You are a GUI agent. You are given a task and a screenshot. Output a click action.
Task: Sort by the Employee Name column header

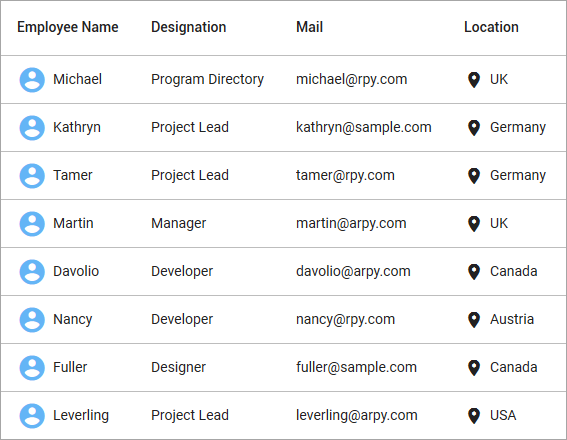68,27
